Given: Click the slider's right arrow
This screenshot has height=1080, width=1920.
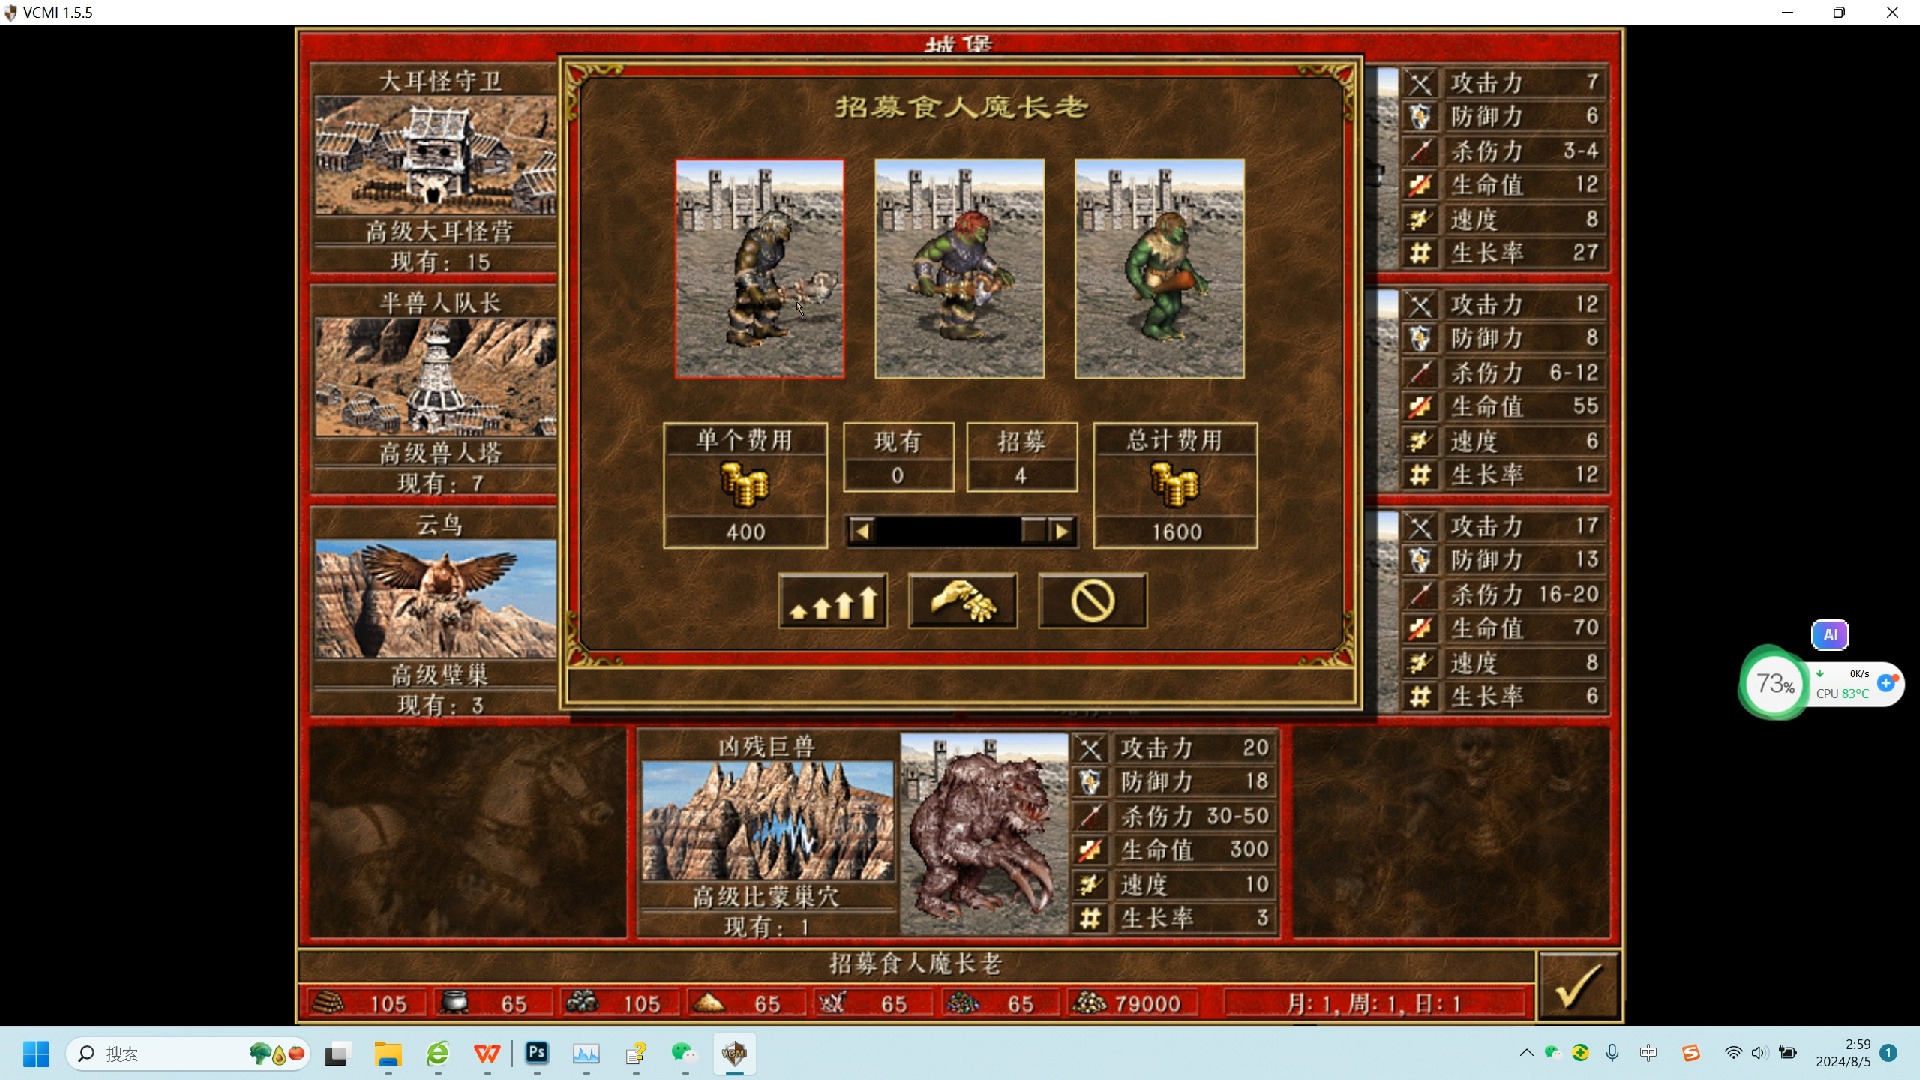Looking at the screenshot, I should (x=1062, y=531).
